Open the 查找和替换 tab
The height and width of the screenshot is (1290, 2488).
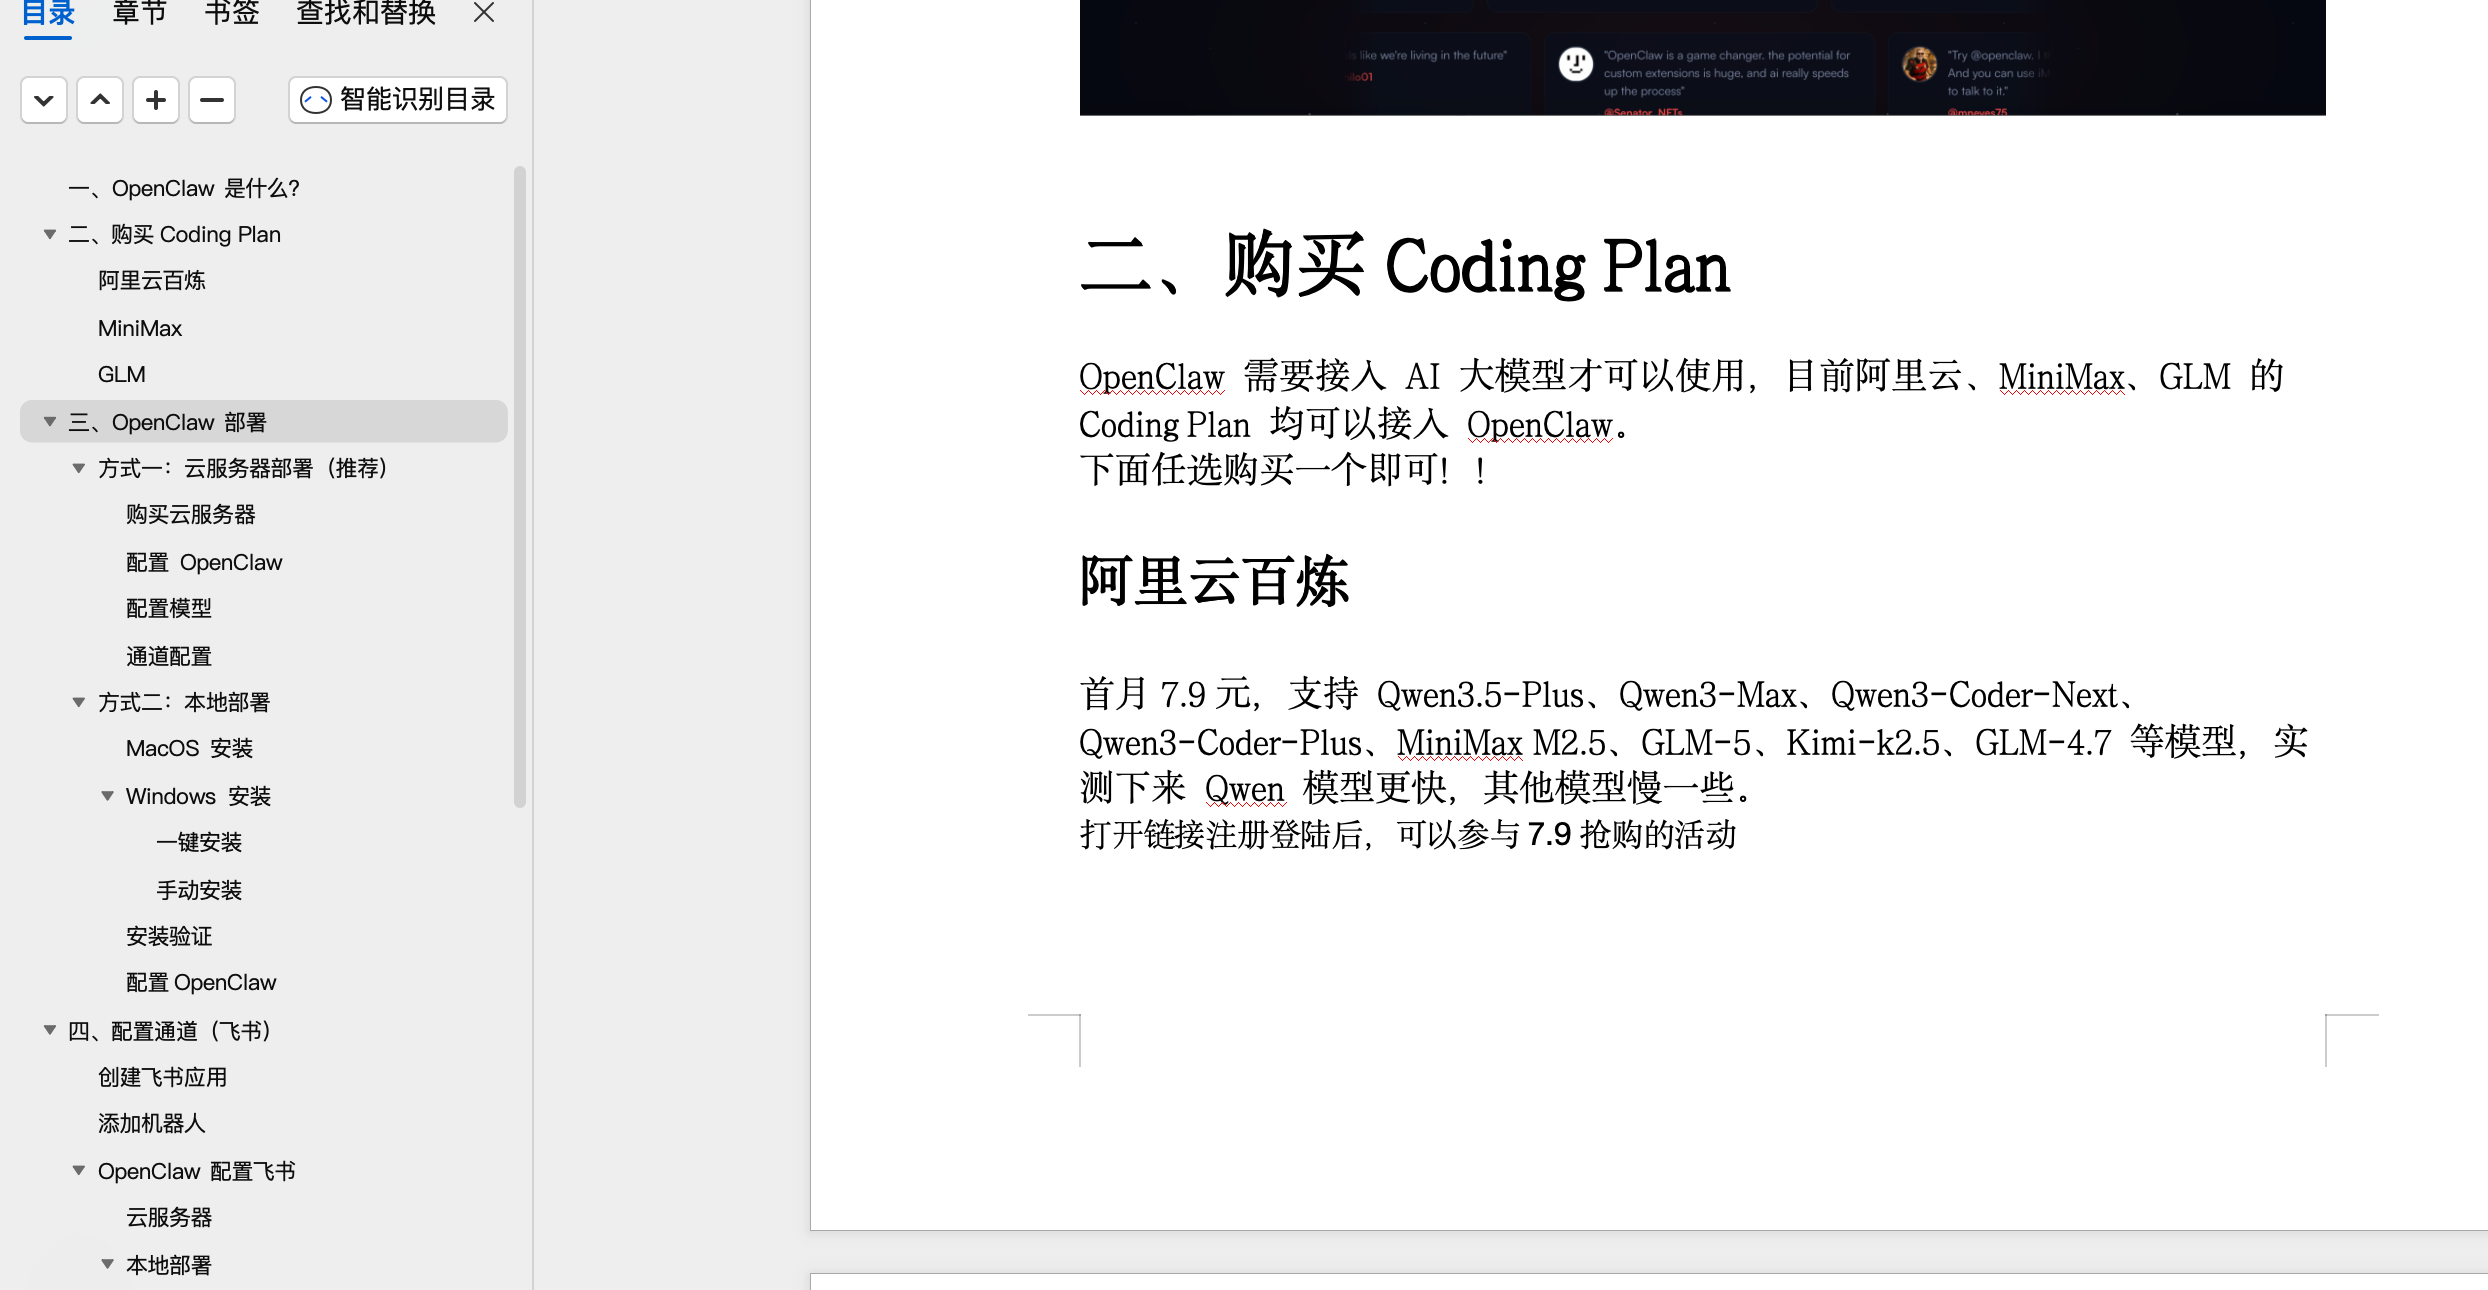[366, 13]
